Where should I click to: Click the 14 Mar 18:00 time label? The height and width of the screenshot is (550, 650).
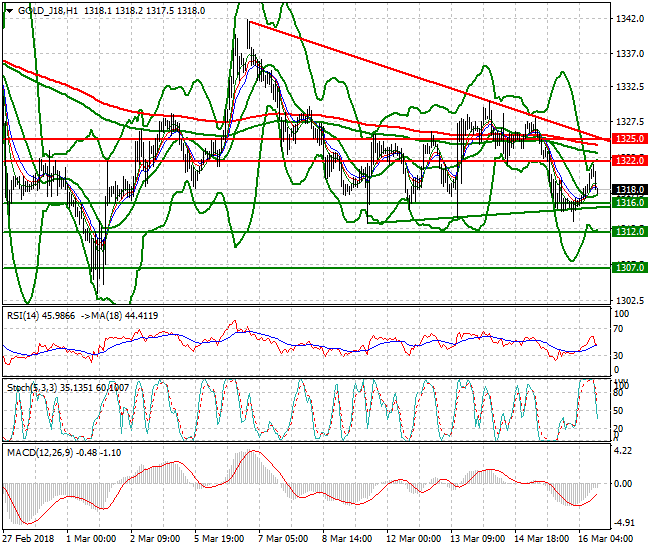tap(541, 539)
